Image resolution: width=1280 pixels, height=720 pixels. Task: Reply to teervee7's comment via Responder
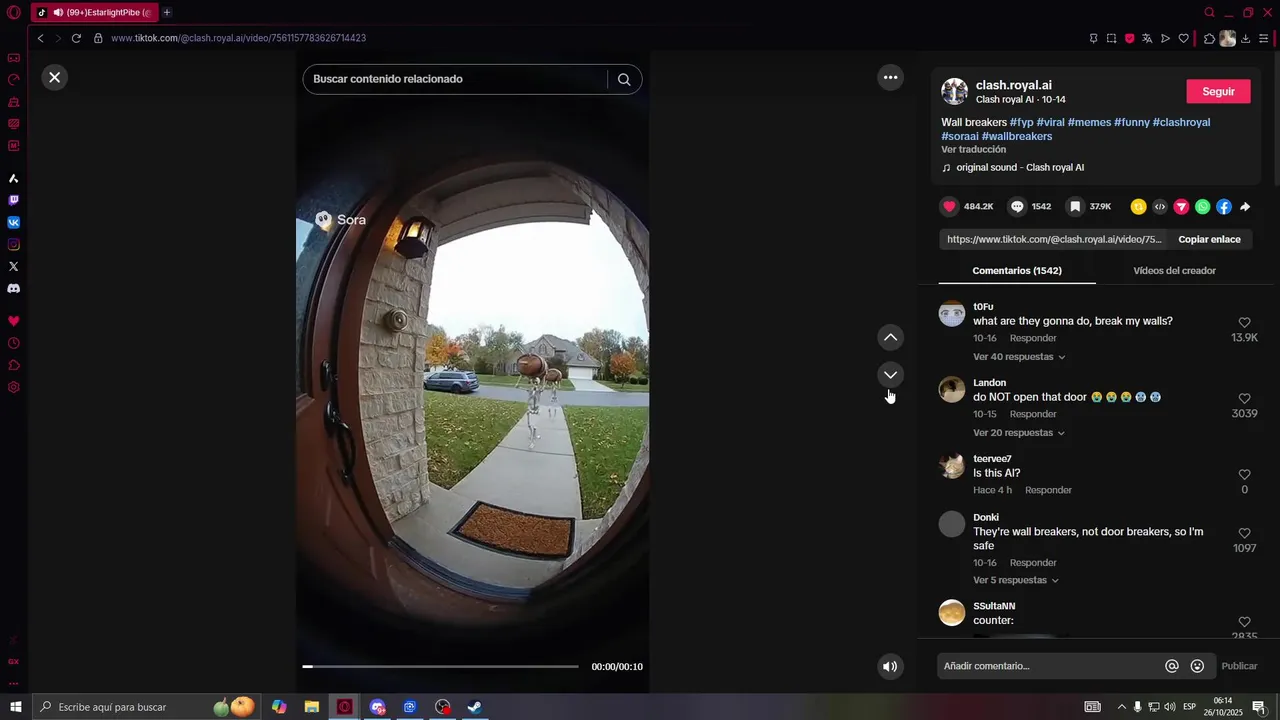(x=1048, y=490)
